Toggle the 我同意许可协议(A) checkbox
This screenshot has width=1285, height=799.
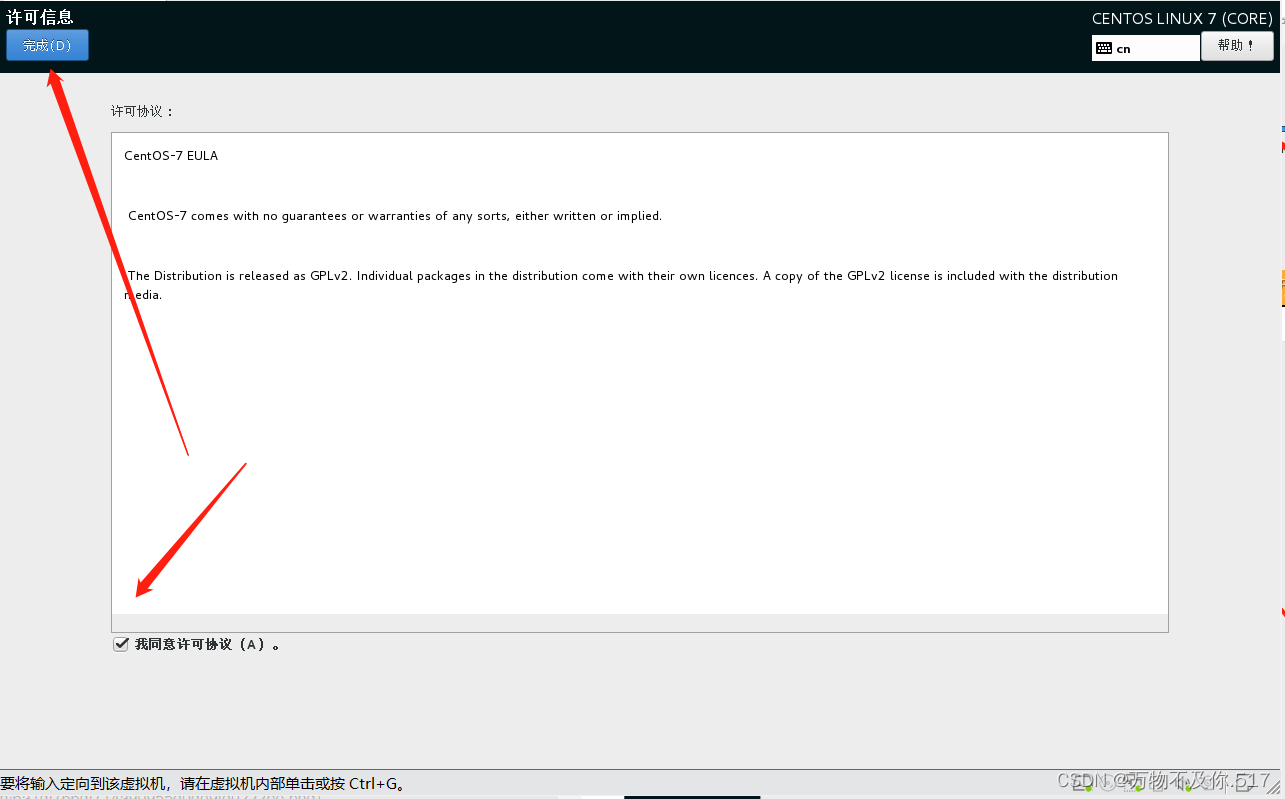pyautogui.click(x=121, y=645)
